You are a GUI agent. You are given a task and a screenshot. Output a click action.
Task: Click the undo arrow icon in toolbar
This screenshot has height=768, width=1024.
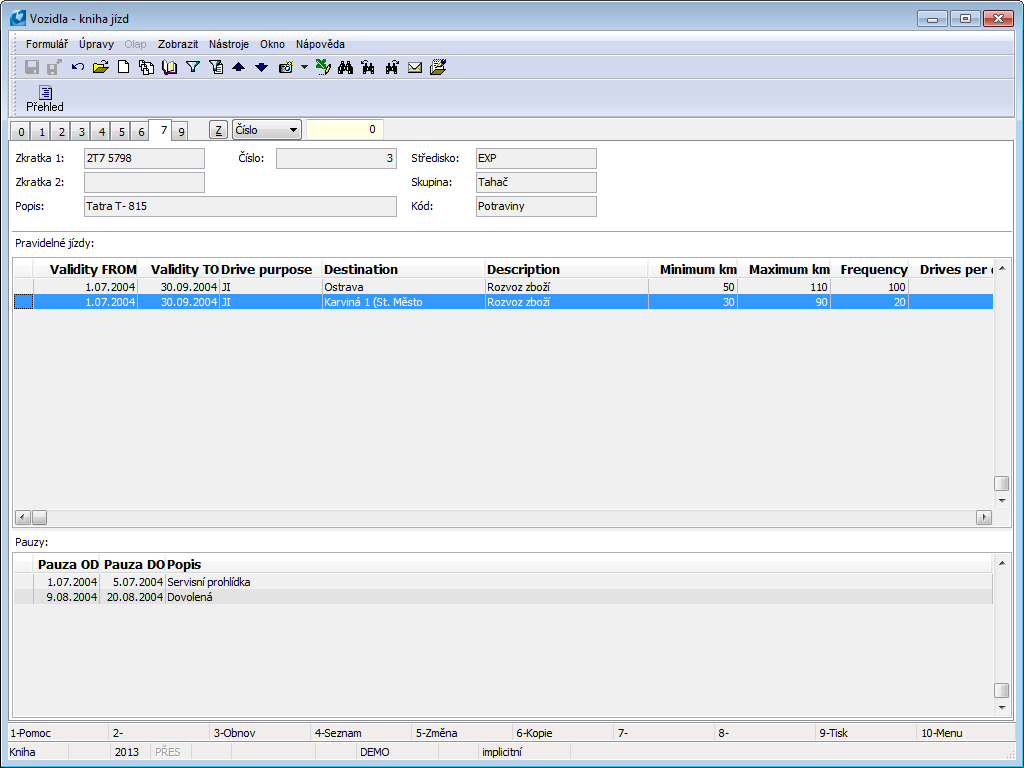(77, 67)
